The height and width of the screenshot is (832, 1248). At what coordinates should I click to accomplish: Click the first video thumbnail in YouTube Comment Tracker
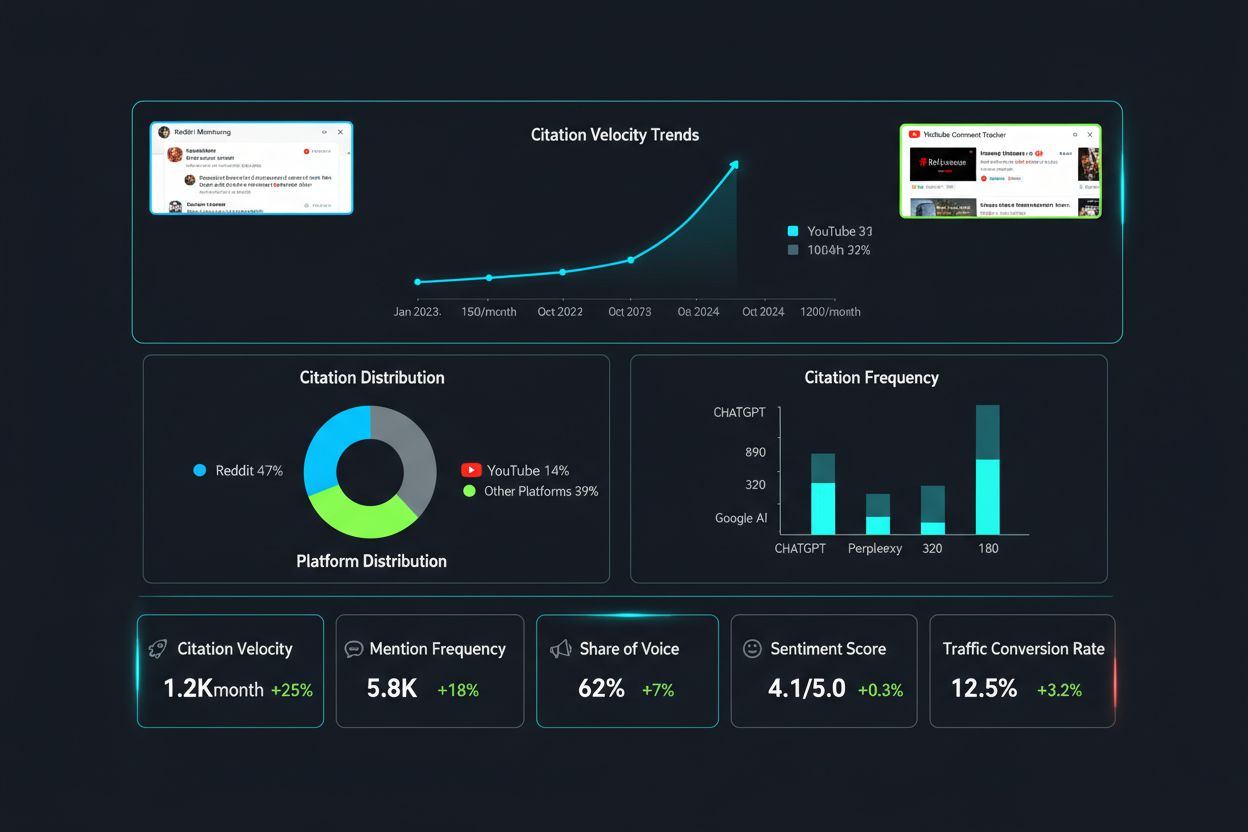click(x=943, y=164)
